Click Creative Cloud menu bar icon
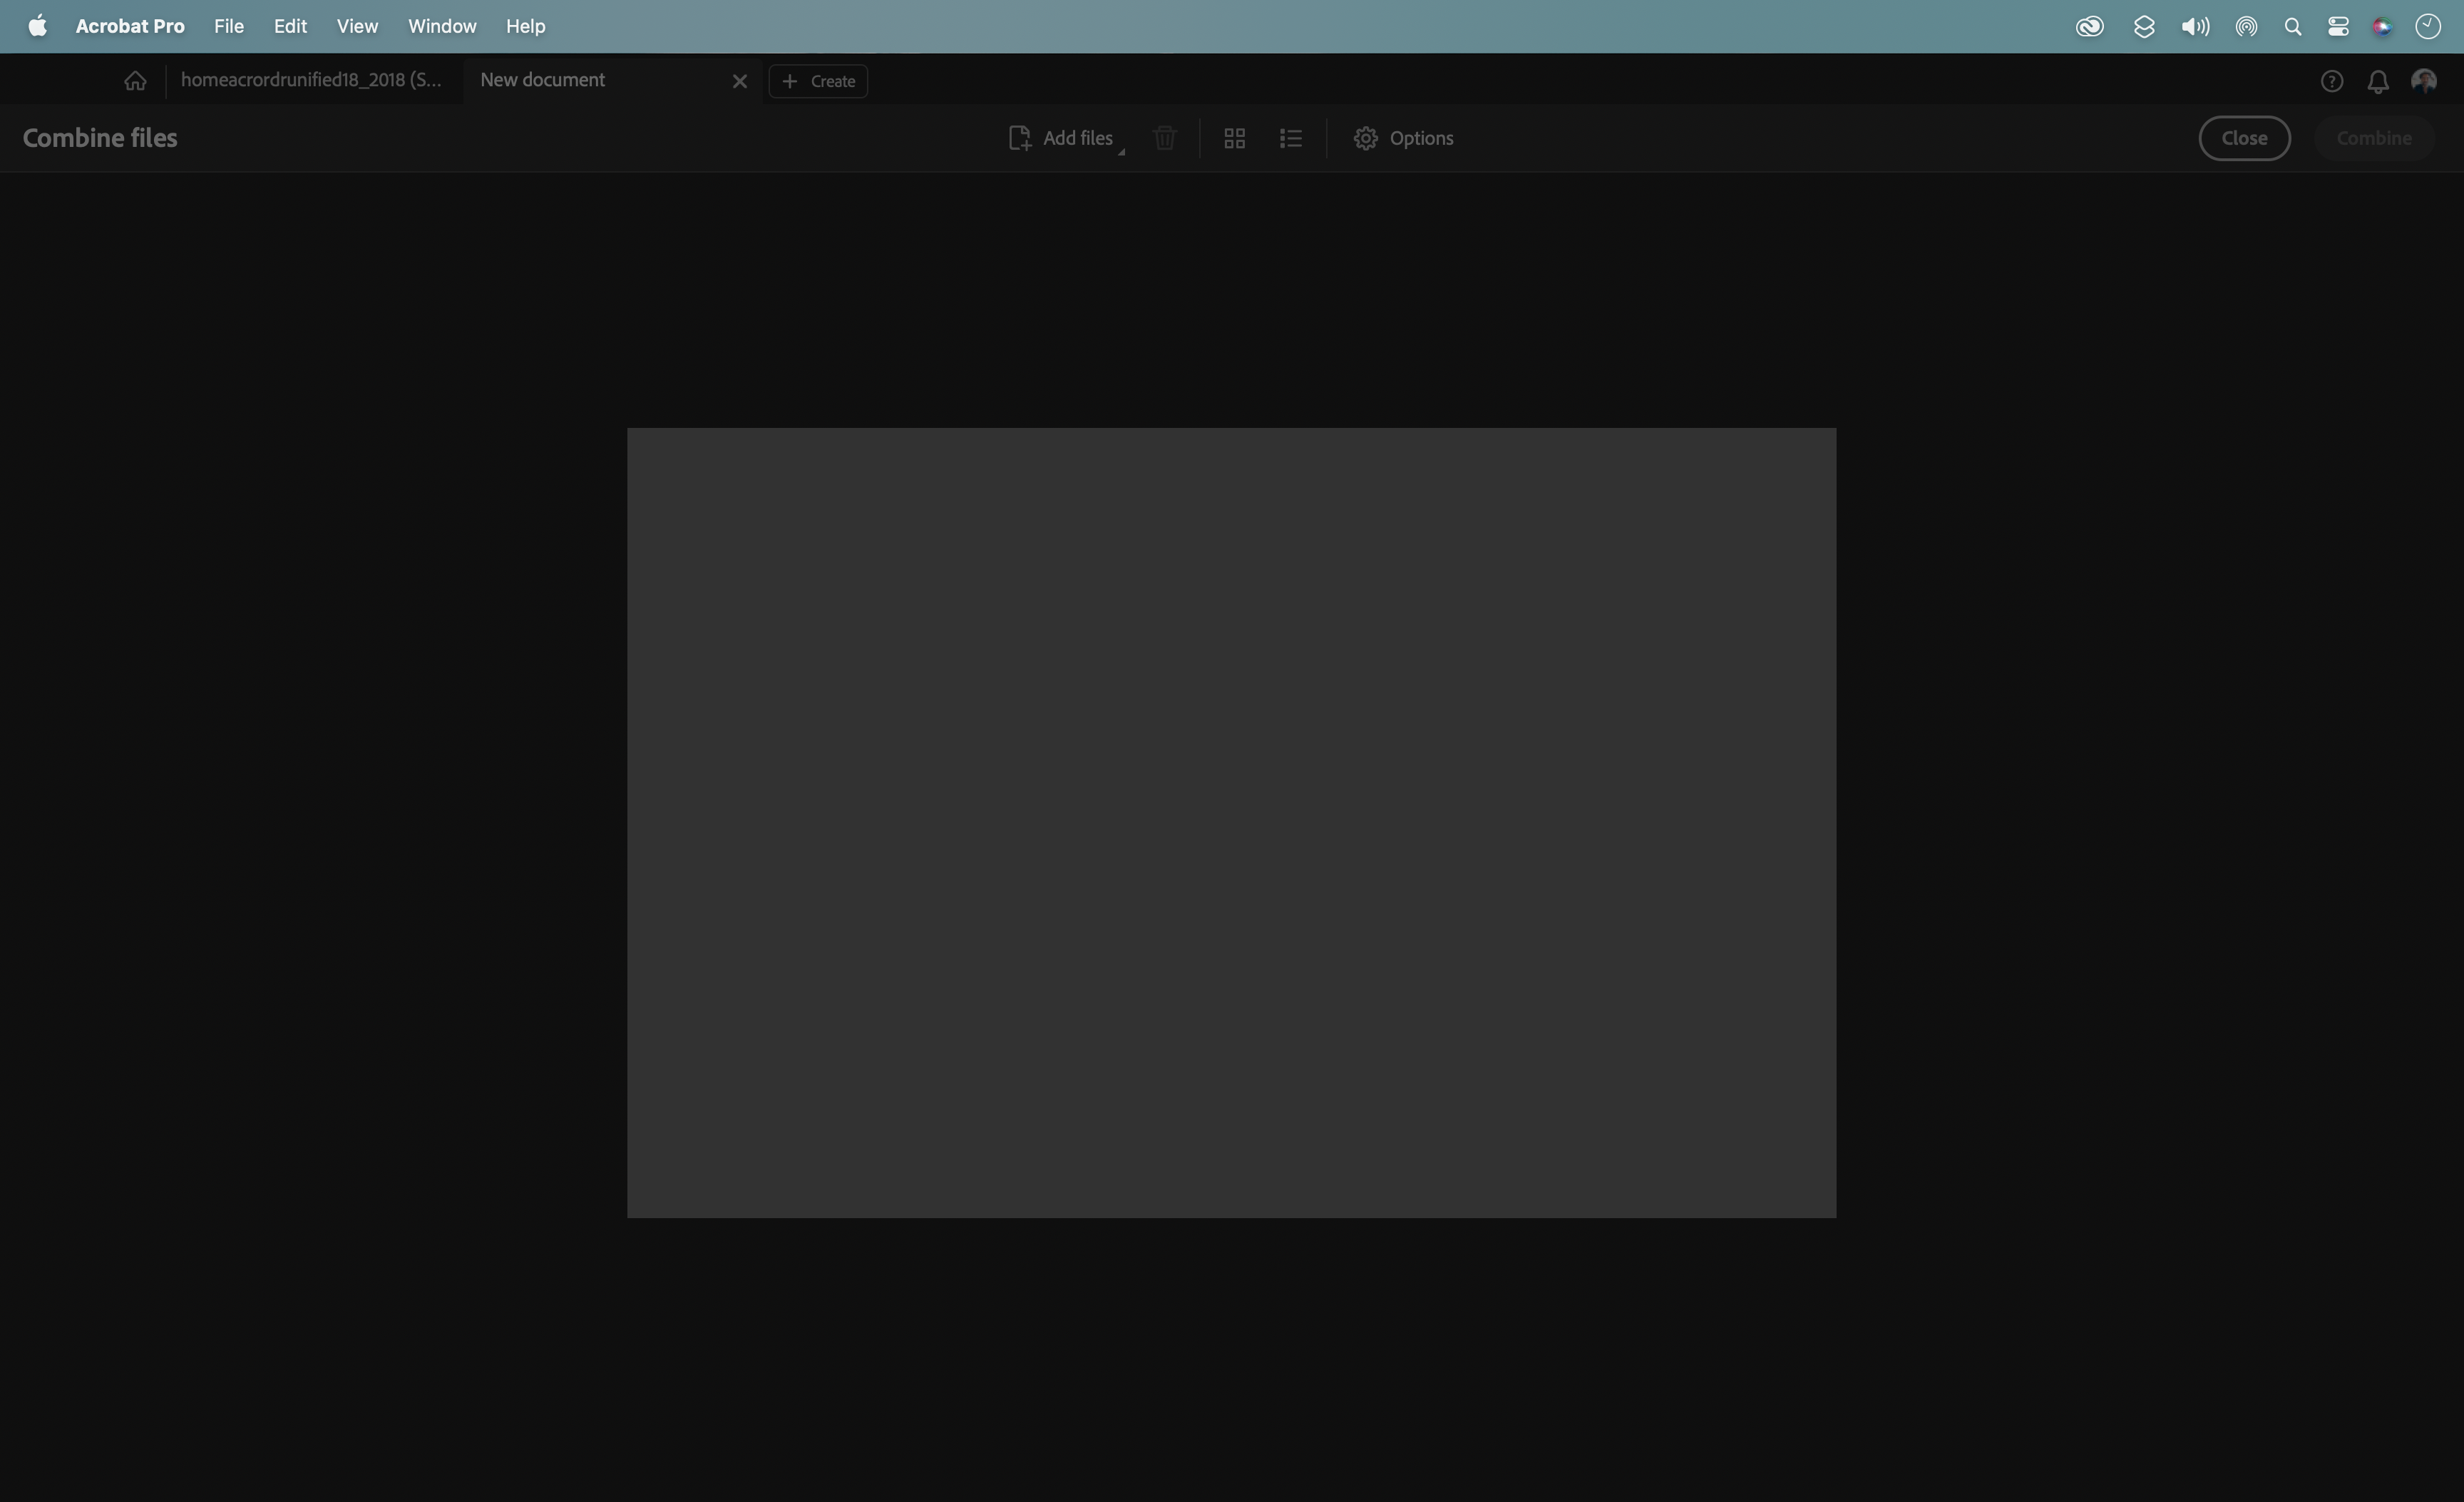The width and height of the screenshot is (2464, 1502). click(x=2089, y=26)
